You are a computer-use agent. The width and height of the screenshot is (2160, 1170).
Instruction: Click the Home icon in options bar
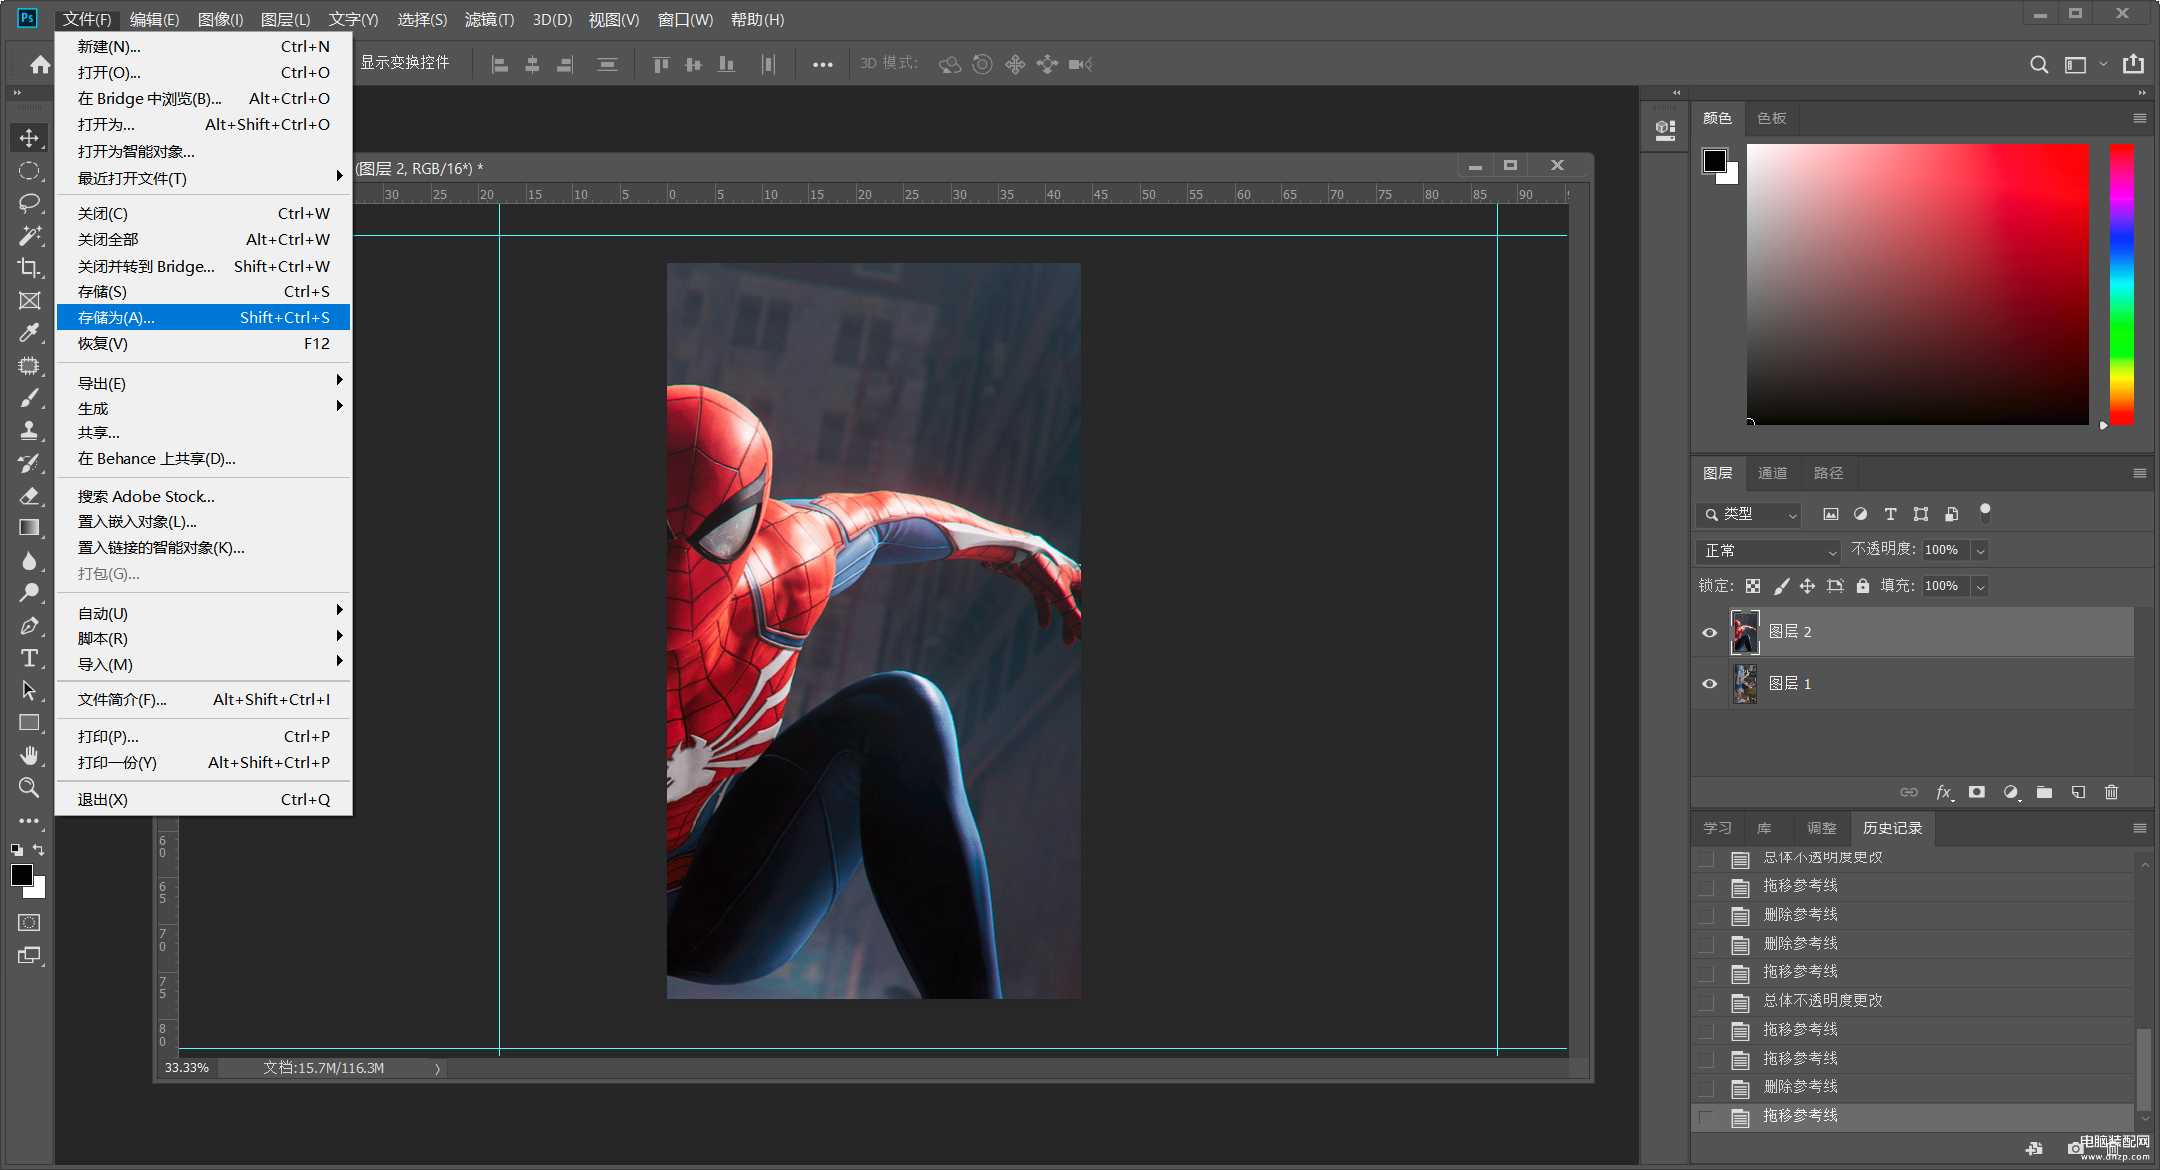[40, 64]
